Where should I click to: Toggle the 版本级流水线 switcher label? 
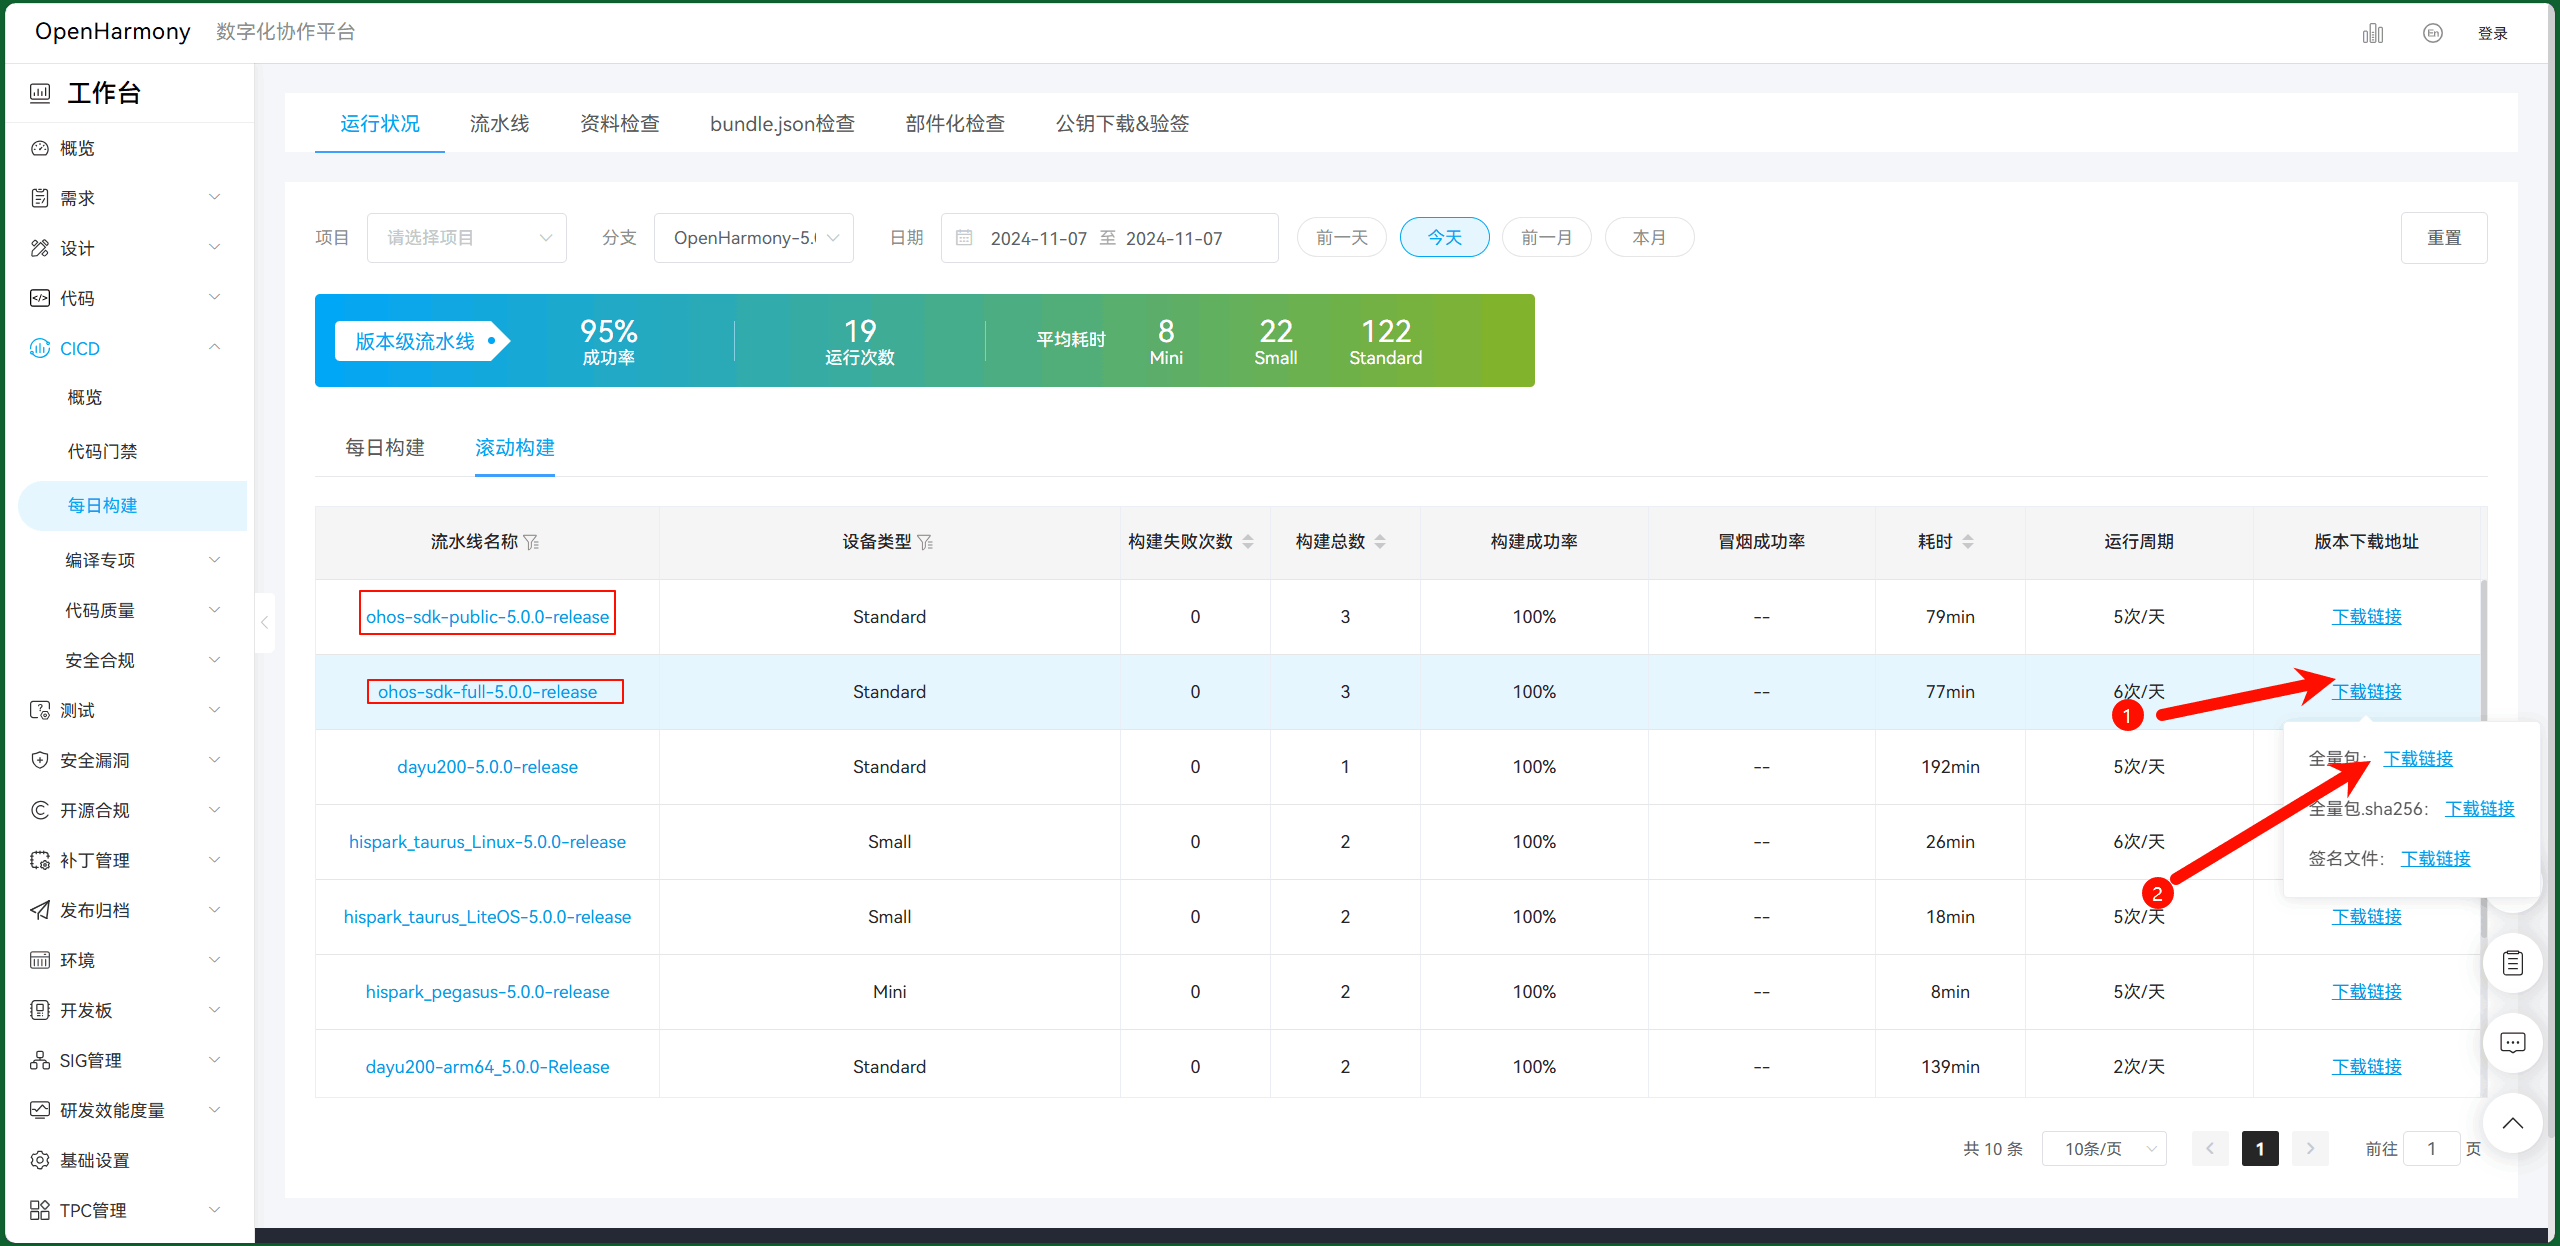(421, 341)
